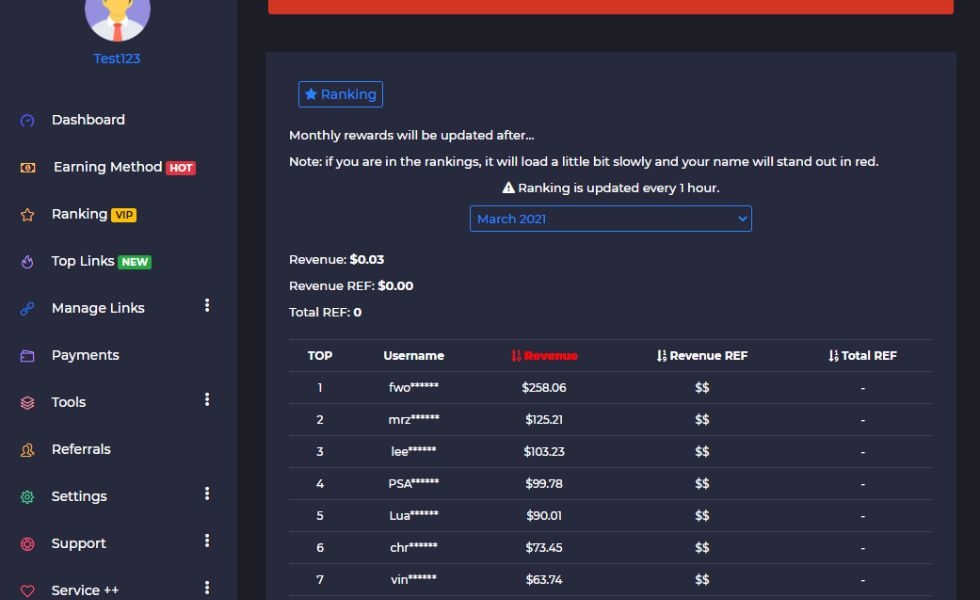Click the $99.78 revenue value
Image resolution: width=980 pixels, height=600 pixels.
click(544, 484)
